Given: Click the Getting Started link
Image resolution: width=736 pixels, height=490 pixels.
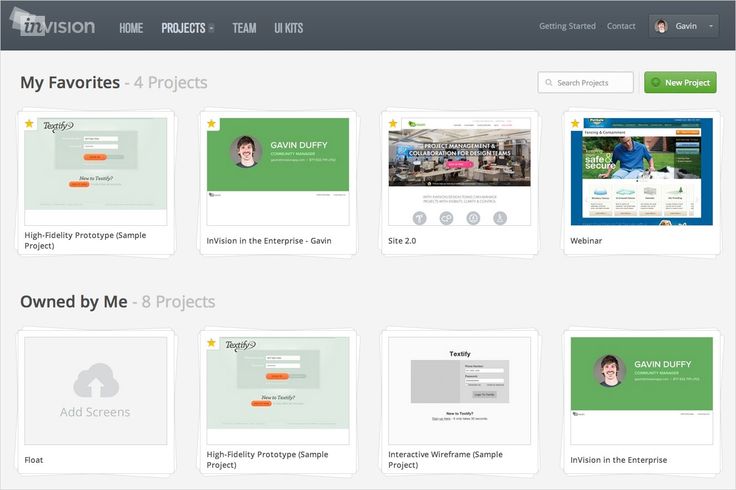Looking at the screenshot, I should tap(567, 26).
